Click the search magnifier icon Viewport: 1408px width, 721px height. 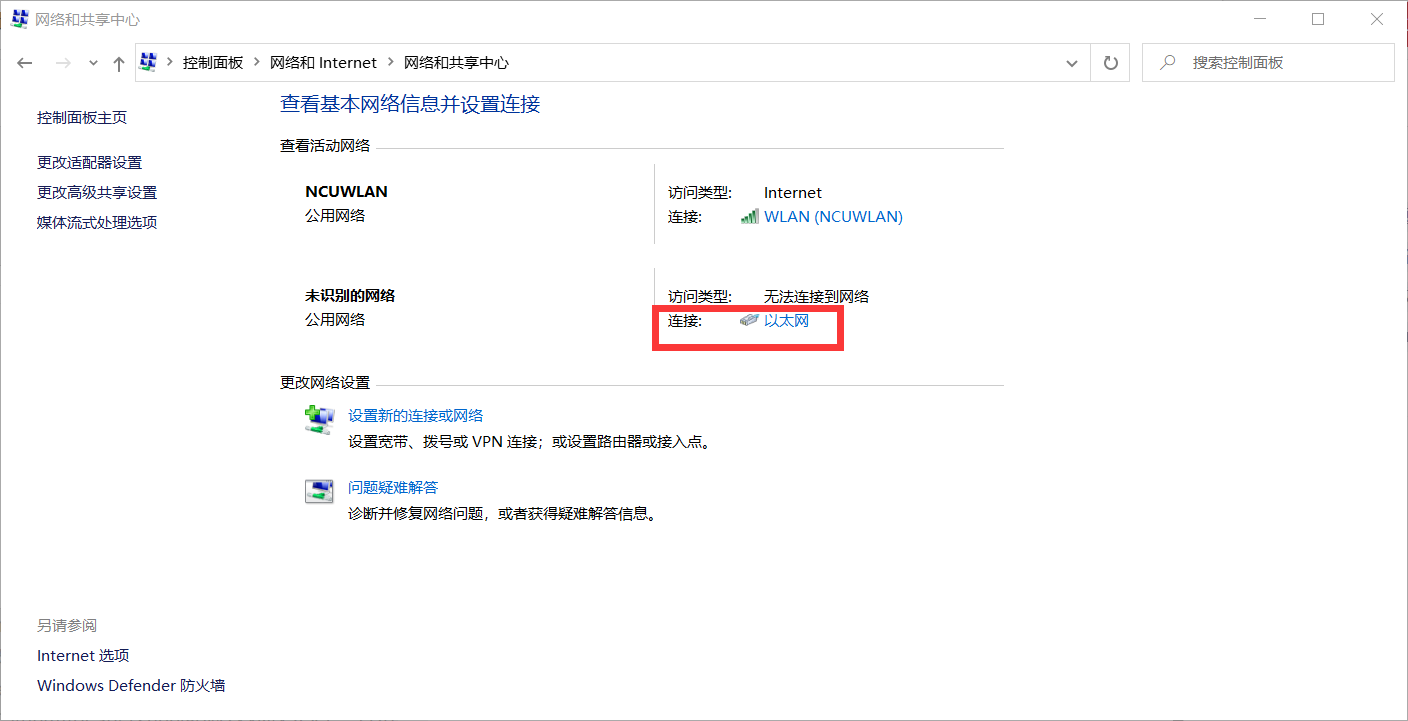click(x=1167, y=62)
